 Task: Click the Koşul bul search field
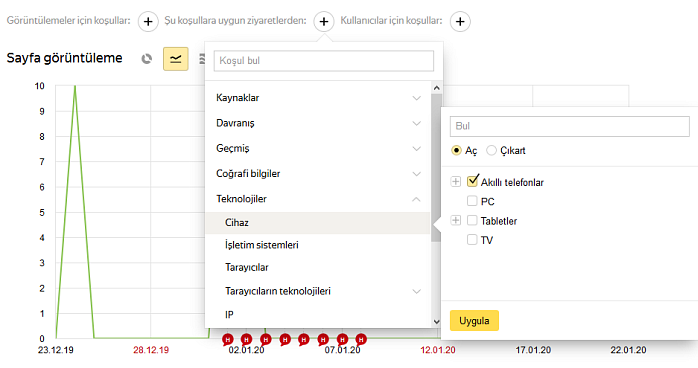[324, 61]
